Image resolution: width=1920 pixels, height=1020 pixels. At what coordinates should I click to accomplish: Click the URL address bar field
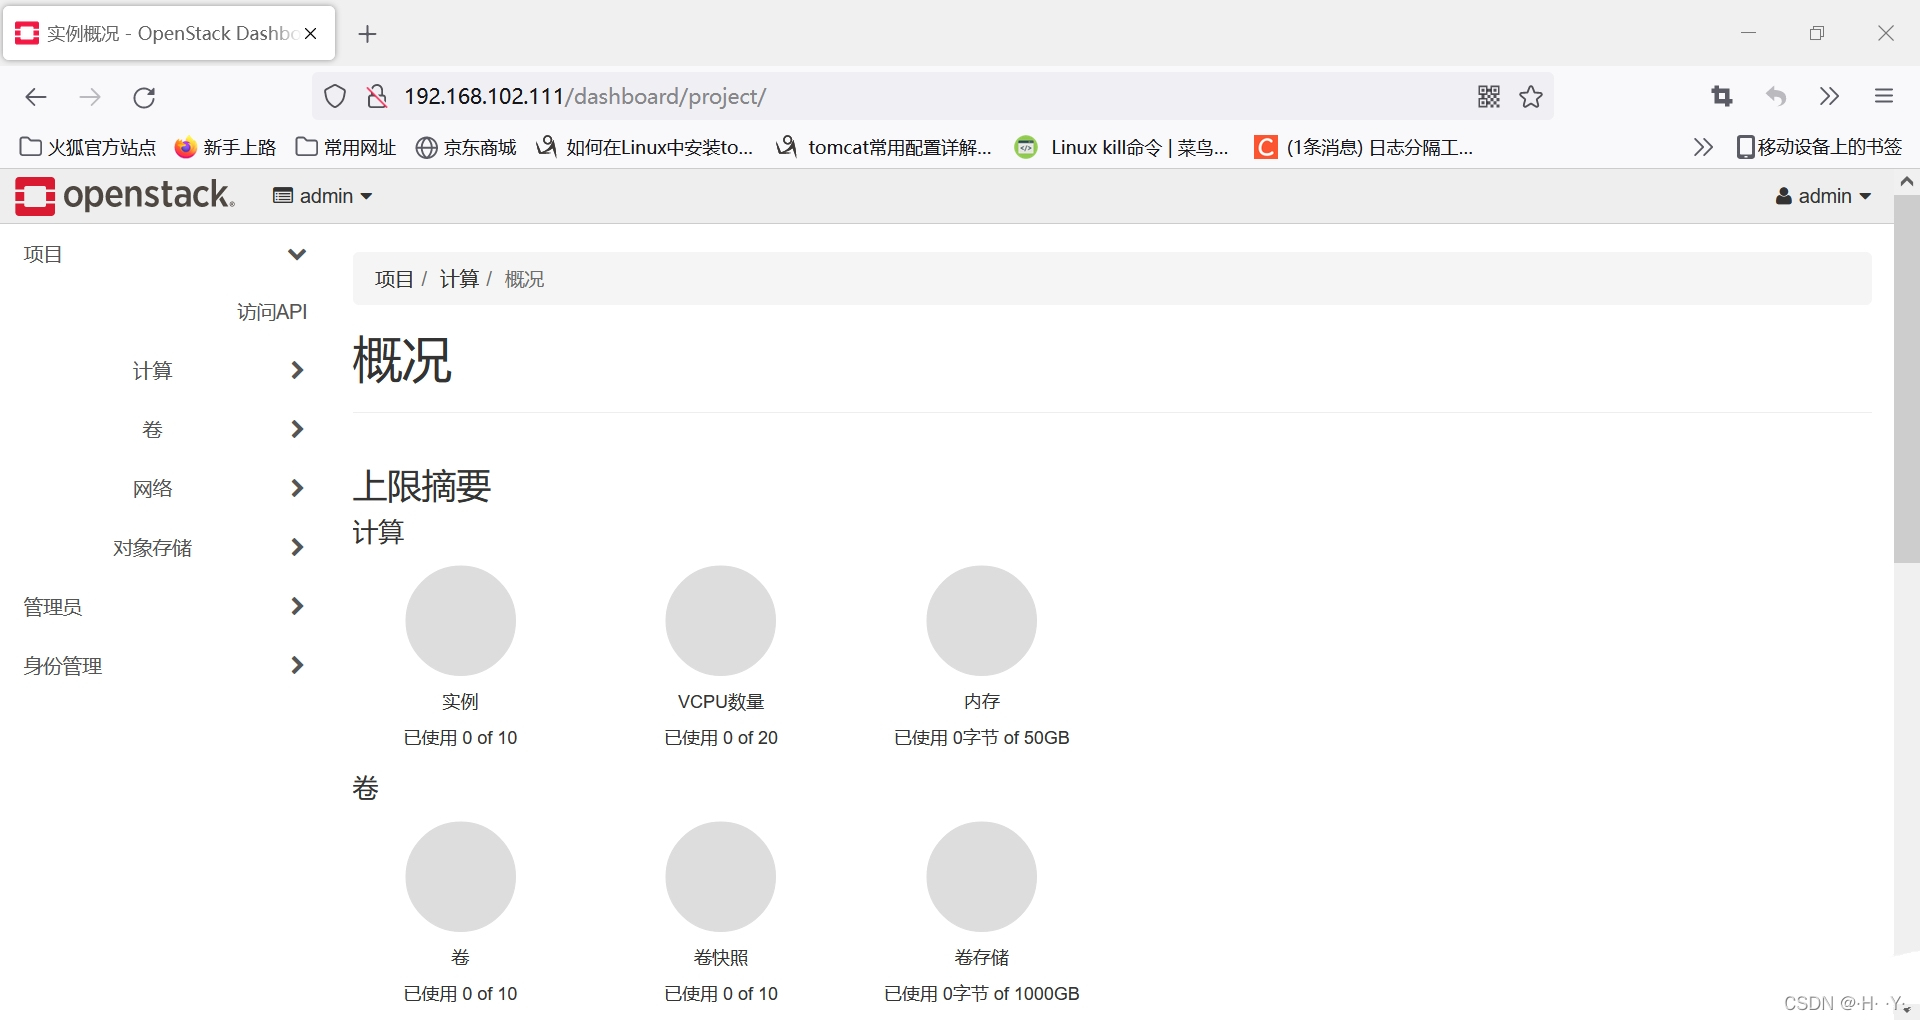point(930,96)
